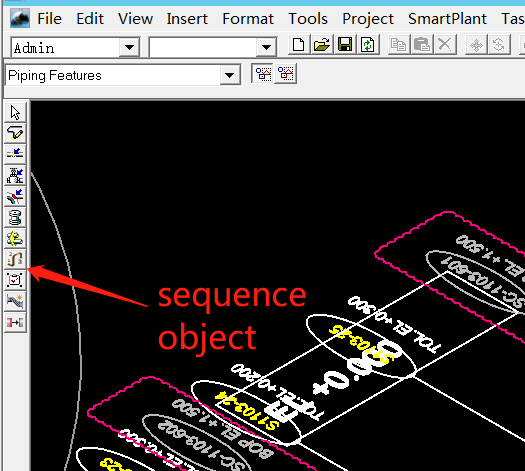The image size is (525, 471).
Task: Select the Insert Split tool
Action: click(x=15, y=154)
